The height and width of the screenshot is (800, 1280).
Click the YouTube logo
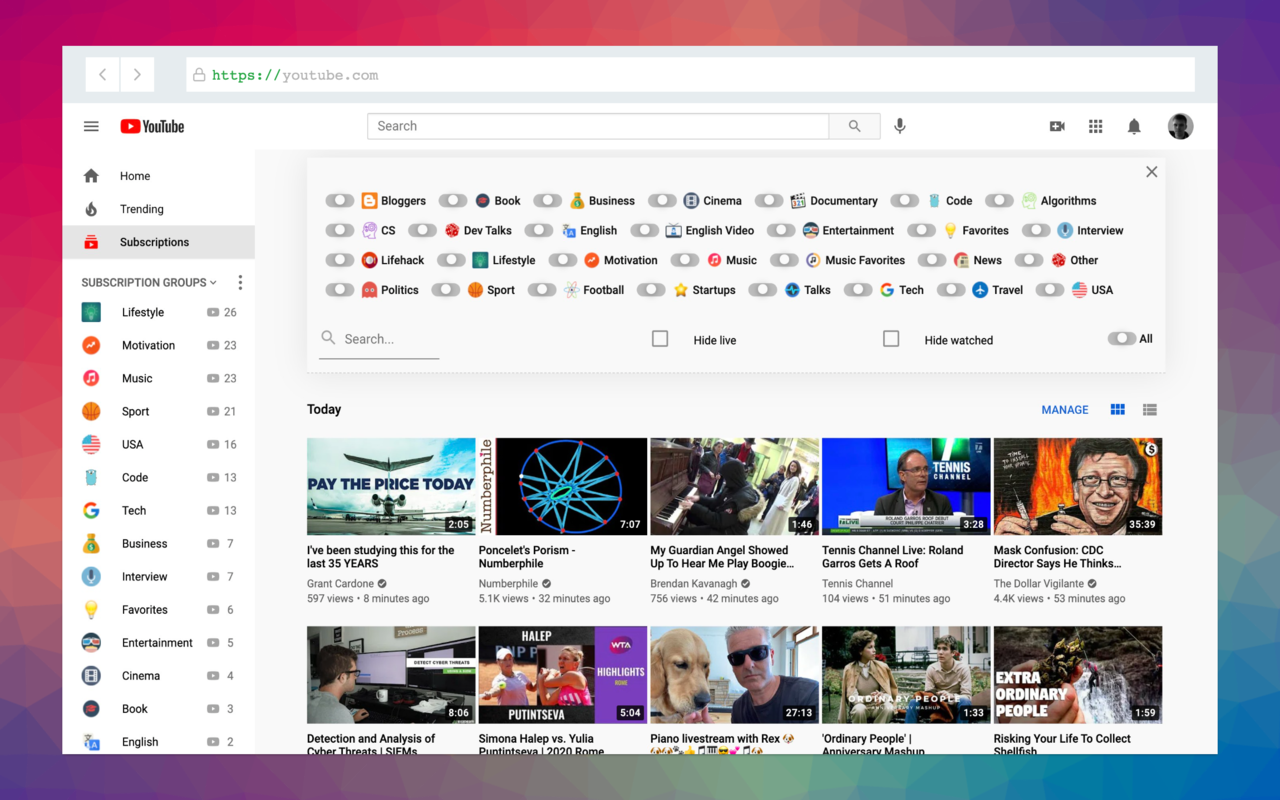pyautogui.click(x=152, y=126)
